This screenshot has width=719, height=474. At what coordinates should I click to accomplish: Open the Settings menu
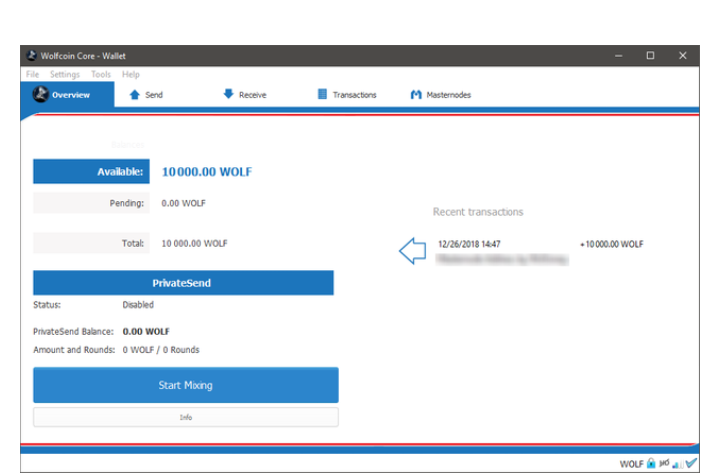coord(65,74)
